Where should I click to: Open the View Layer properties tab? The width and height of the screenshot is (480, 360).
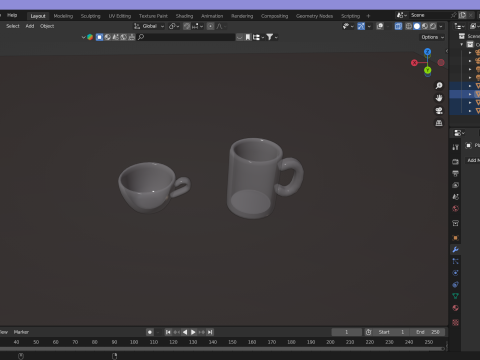455,185
